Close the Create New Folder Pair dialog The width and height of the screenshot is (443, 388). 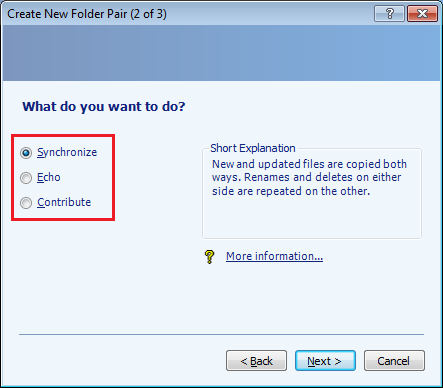422,14
